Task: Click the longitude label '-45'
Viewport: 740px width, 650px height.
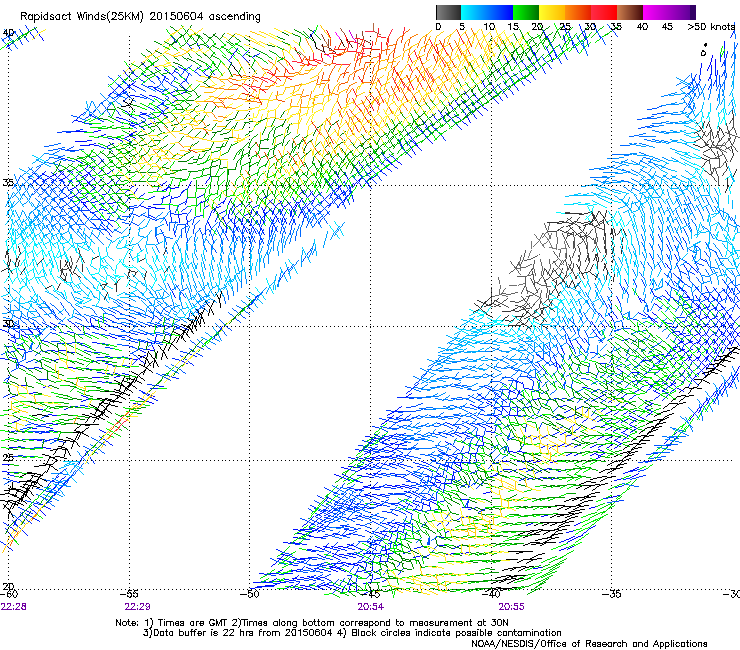Action: pyautogui.click(x=370, y=594)
